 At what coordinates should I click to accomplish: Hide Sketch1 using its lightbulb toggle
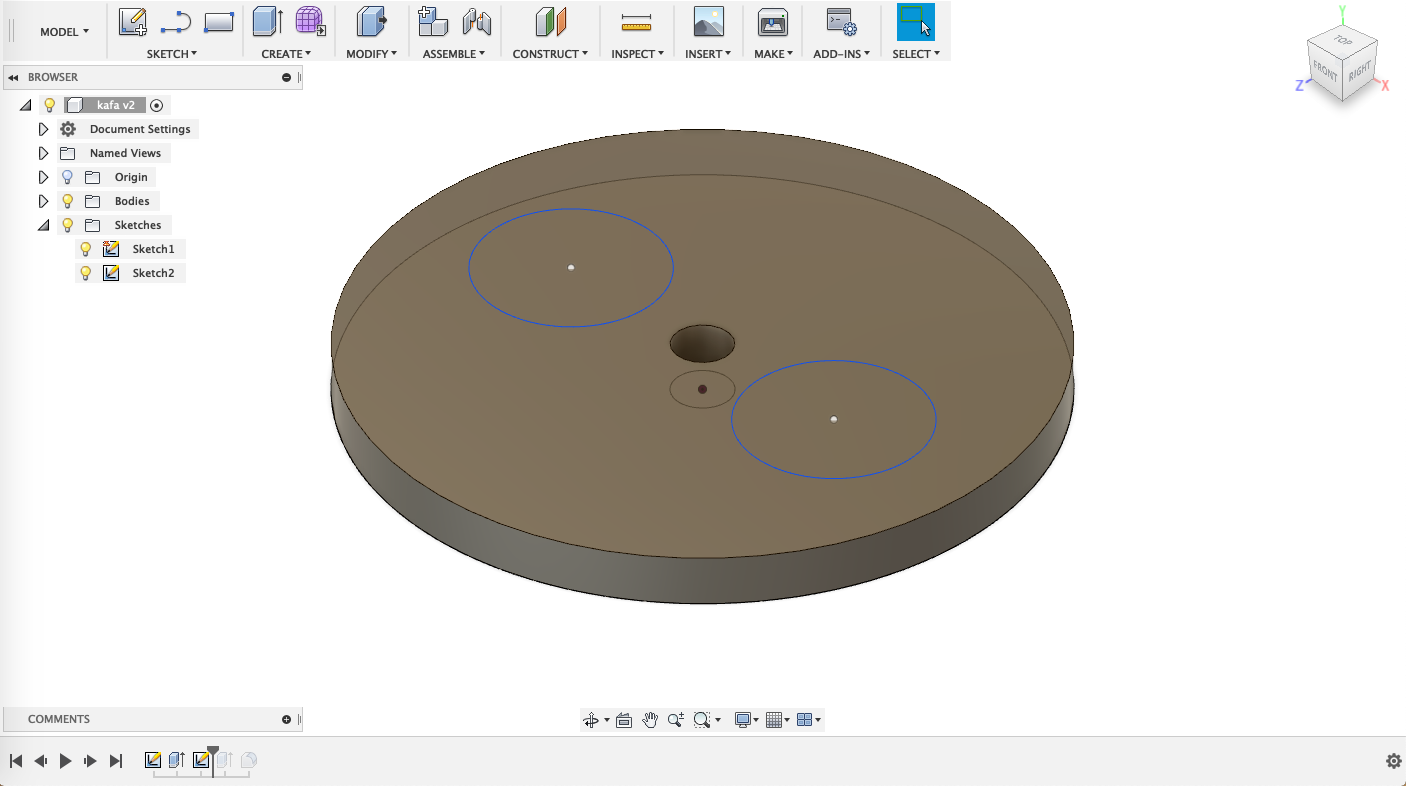(x=85, y=248)
